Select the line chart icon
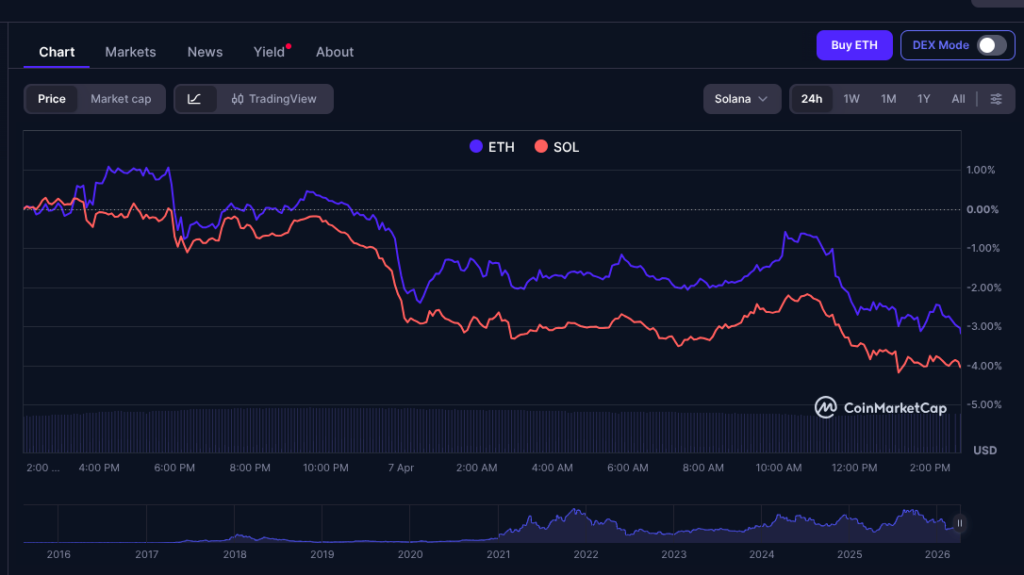The width and height of the screenshot is (1024, 575). coord(195,99)
